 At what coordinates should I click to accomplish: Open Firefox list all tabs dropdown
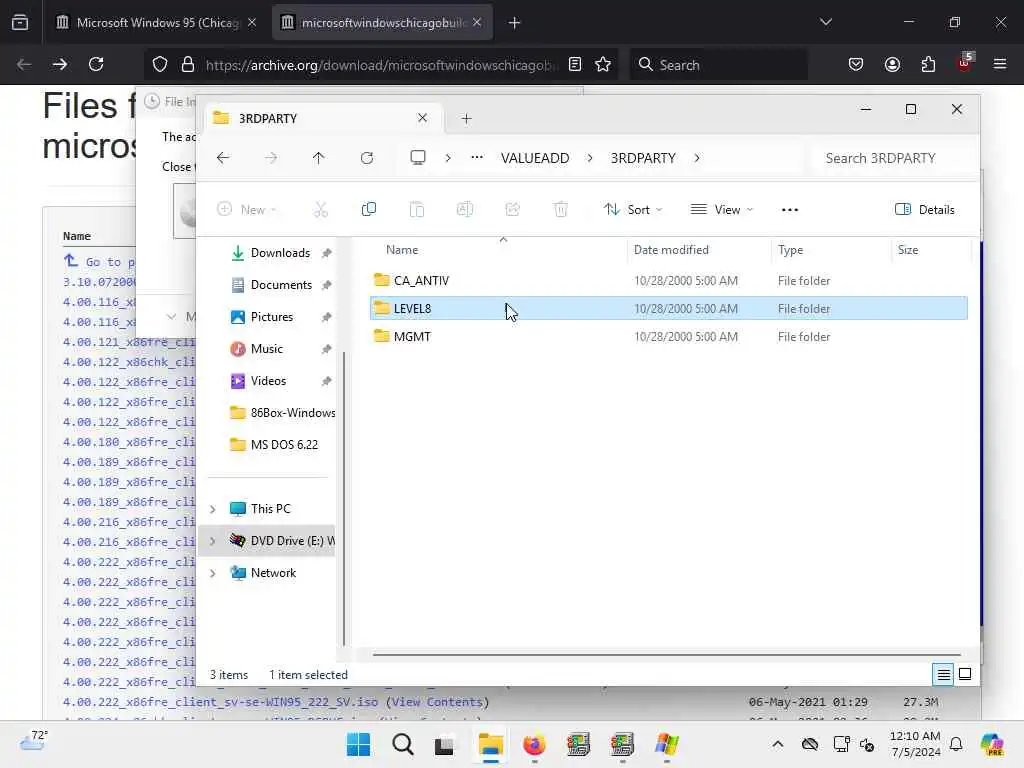point(825,22)
